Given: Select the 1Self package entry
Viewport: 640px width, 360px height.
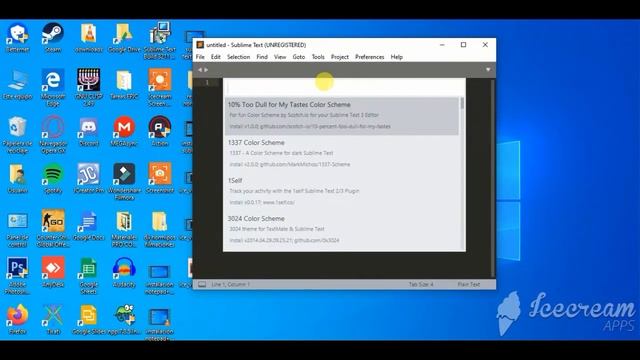Looking at the screenshot, I should [342, 191].
